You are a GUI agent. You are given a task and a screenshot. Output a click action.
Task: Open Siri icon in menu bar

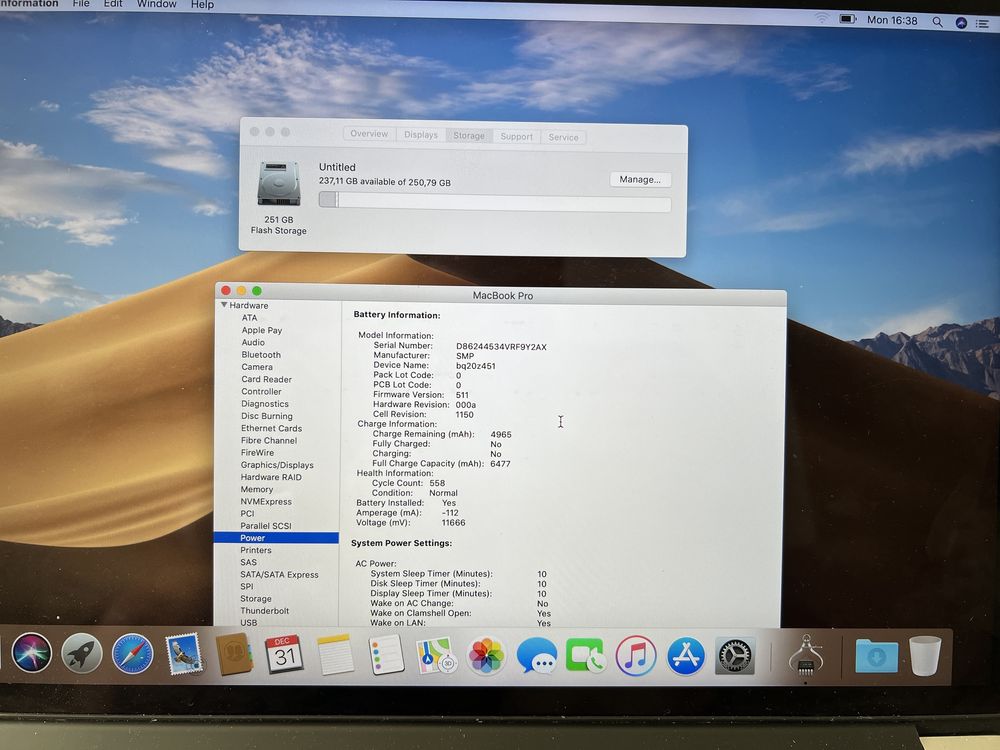click(961, 23)
